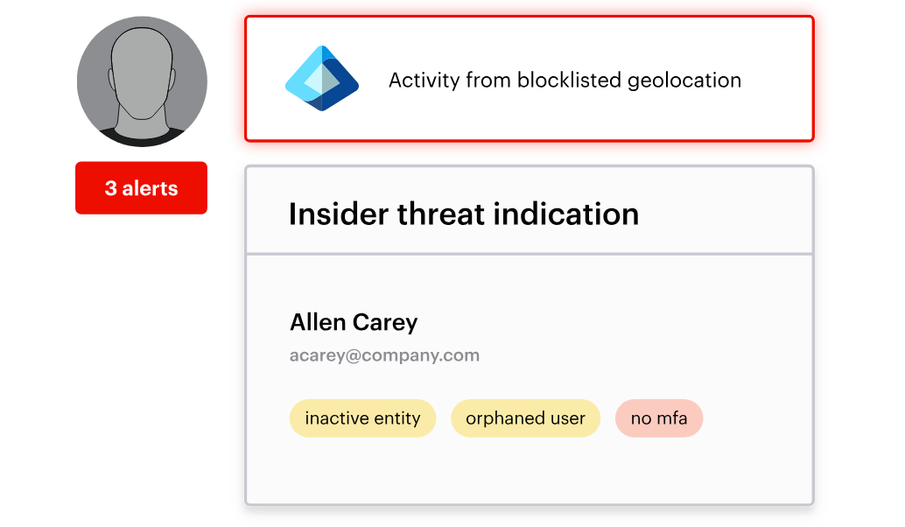Image resolution: width=905 pixels, height=527 pixels.
Task: Select the Activity from blocklisted geolocation text
Action: coord(564,80)
